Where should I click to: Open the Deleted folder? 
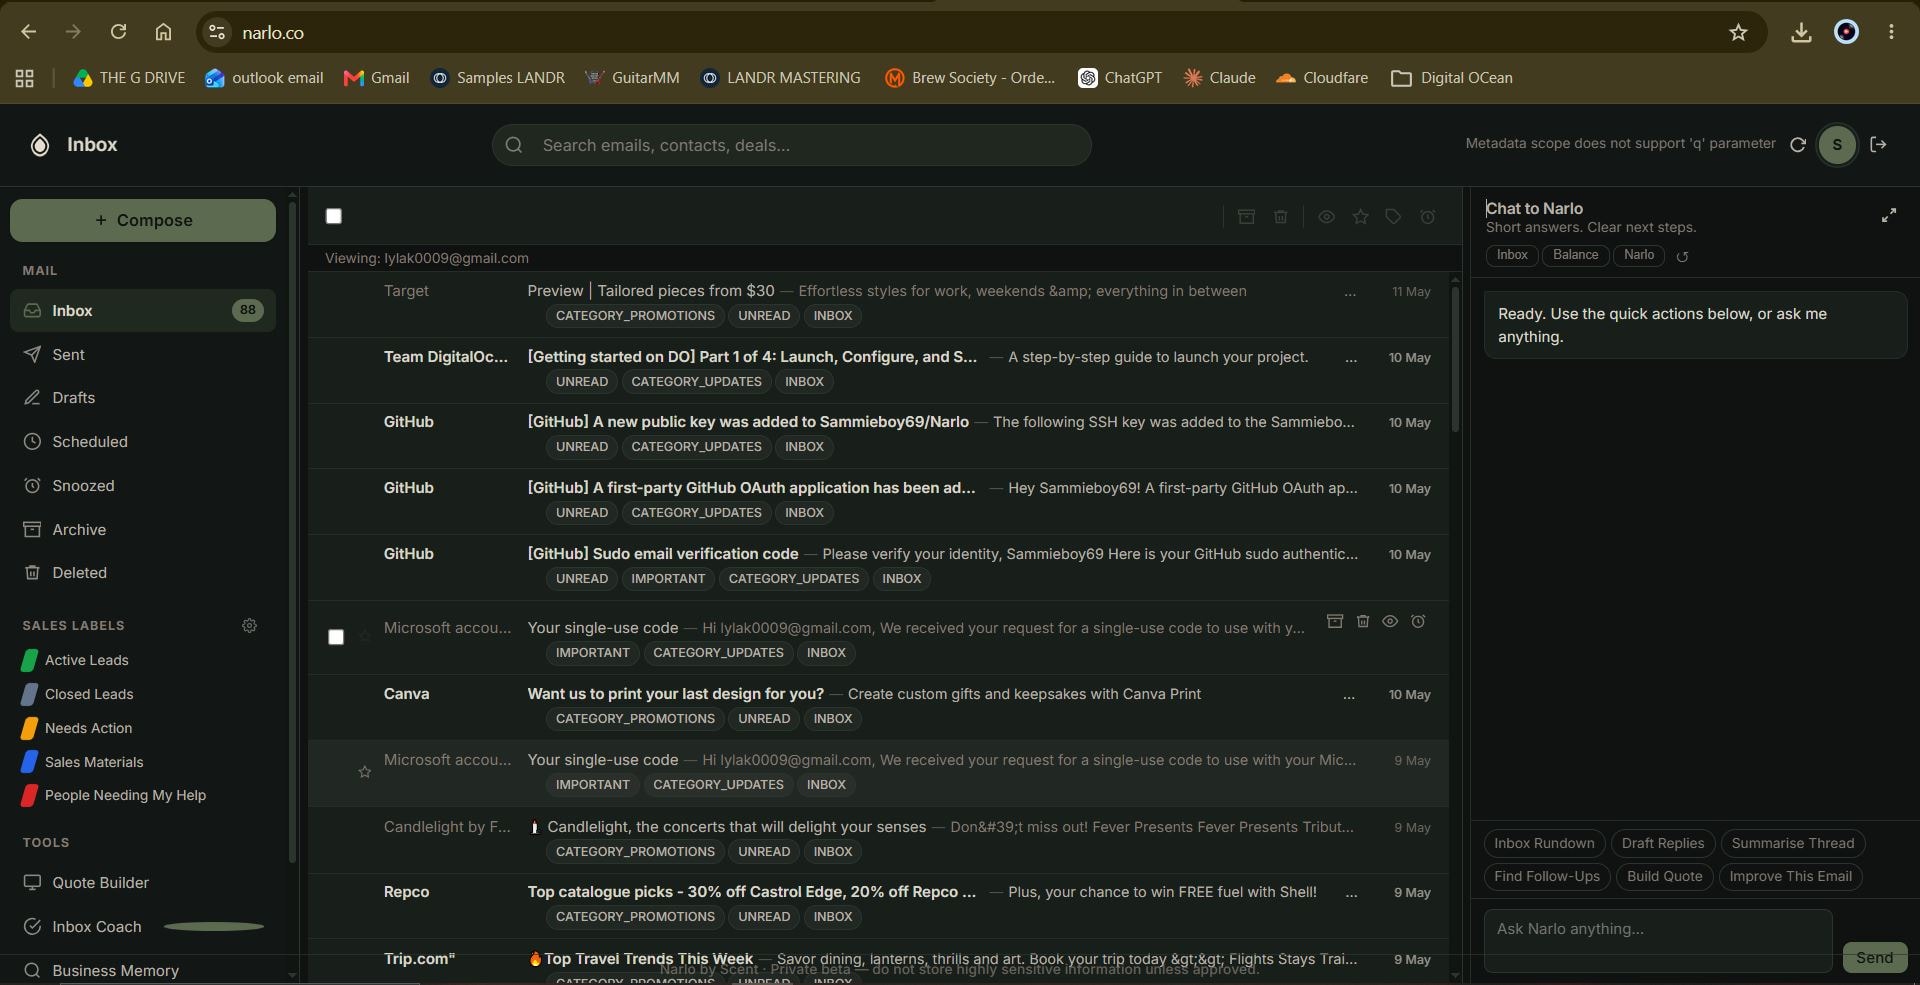(143, 573)
